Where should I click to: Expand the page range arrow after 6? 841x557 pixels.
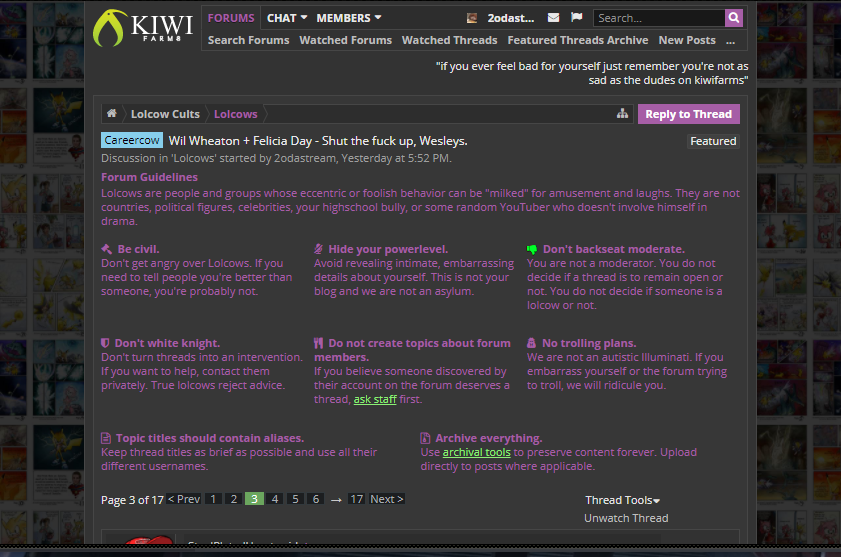336,500
